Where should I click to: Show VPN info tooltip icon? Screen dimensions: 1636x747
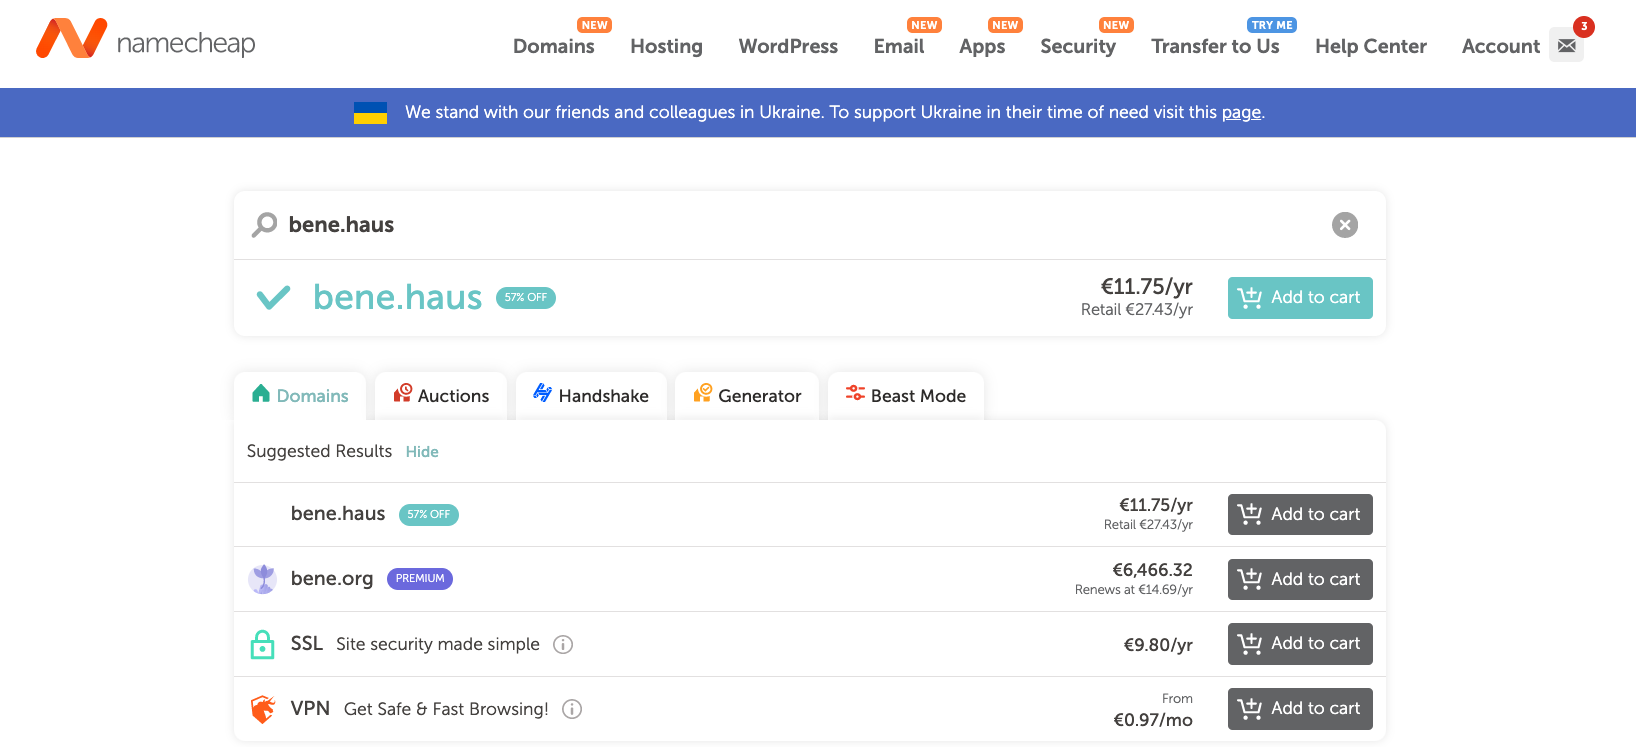pos(572,709)
